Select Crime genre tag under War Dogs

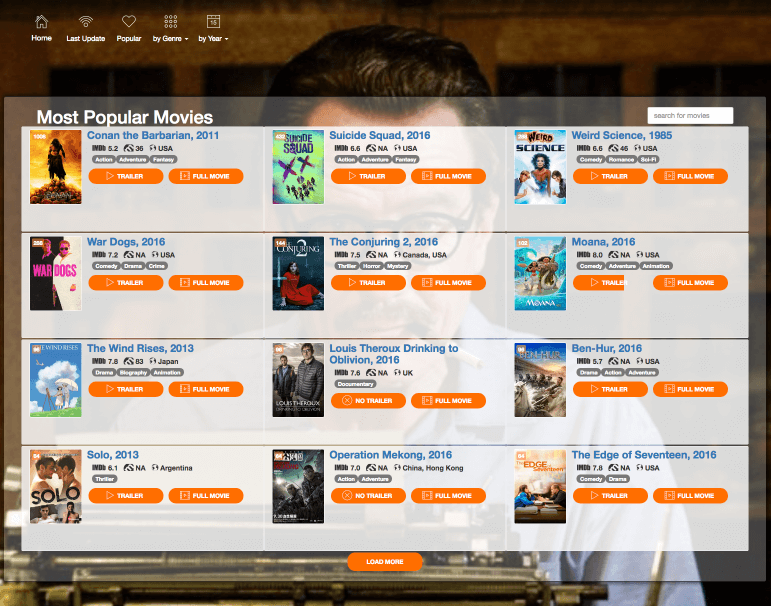coord(156,266)
